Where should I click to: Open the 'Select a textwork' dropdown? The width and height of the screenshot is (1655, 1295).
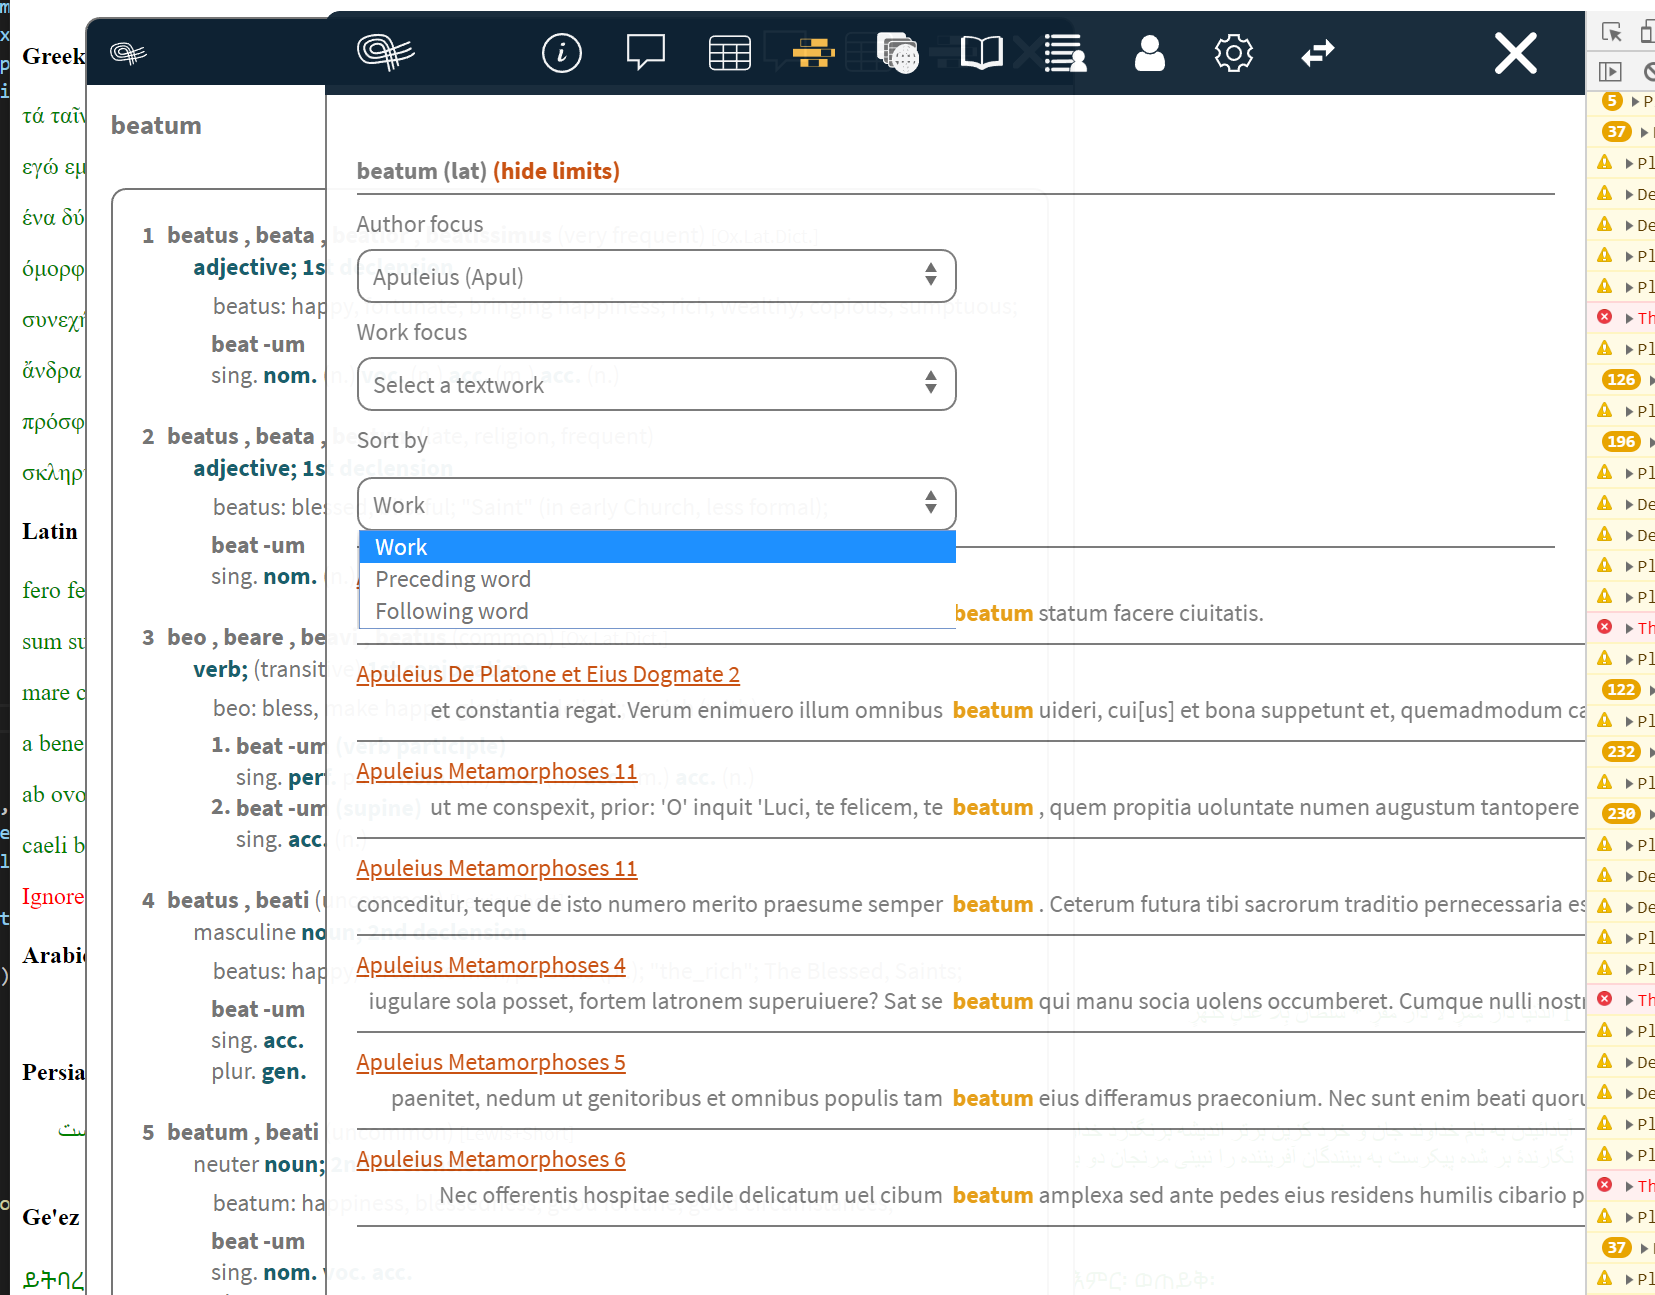[656, 384]
